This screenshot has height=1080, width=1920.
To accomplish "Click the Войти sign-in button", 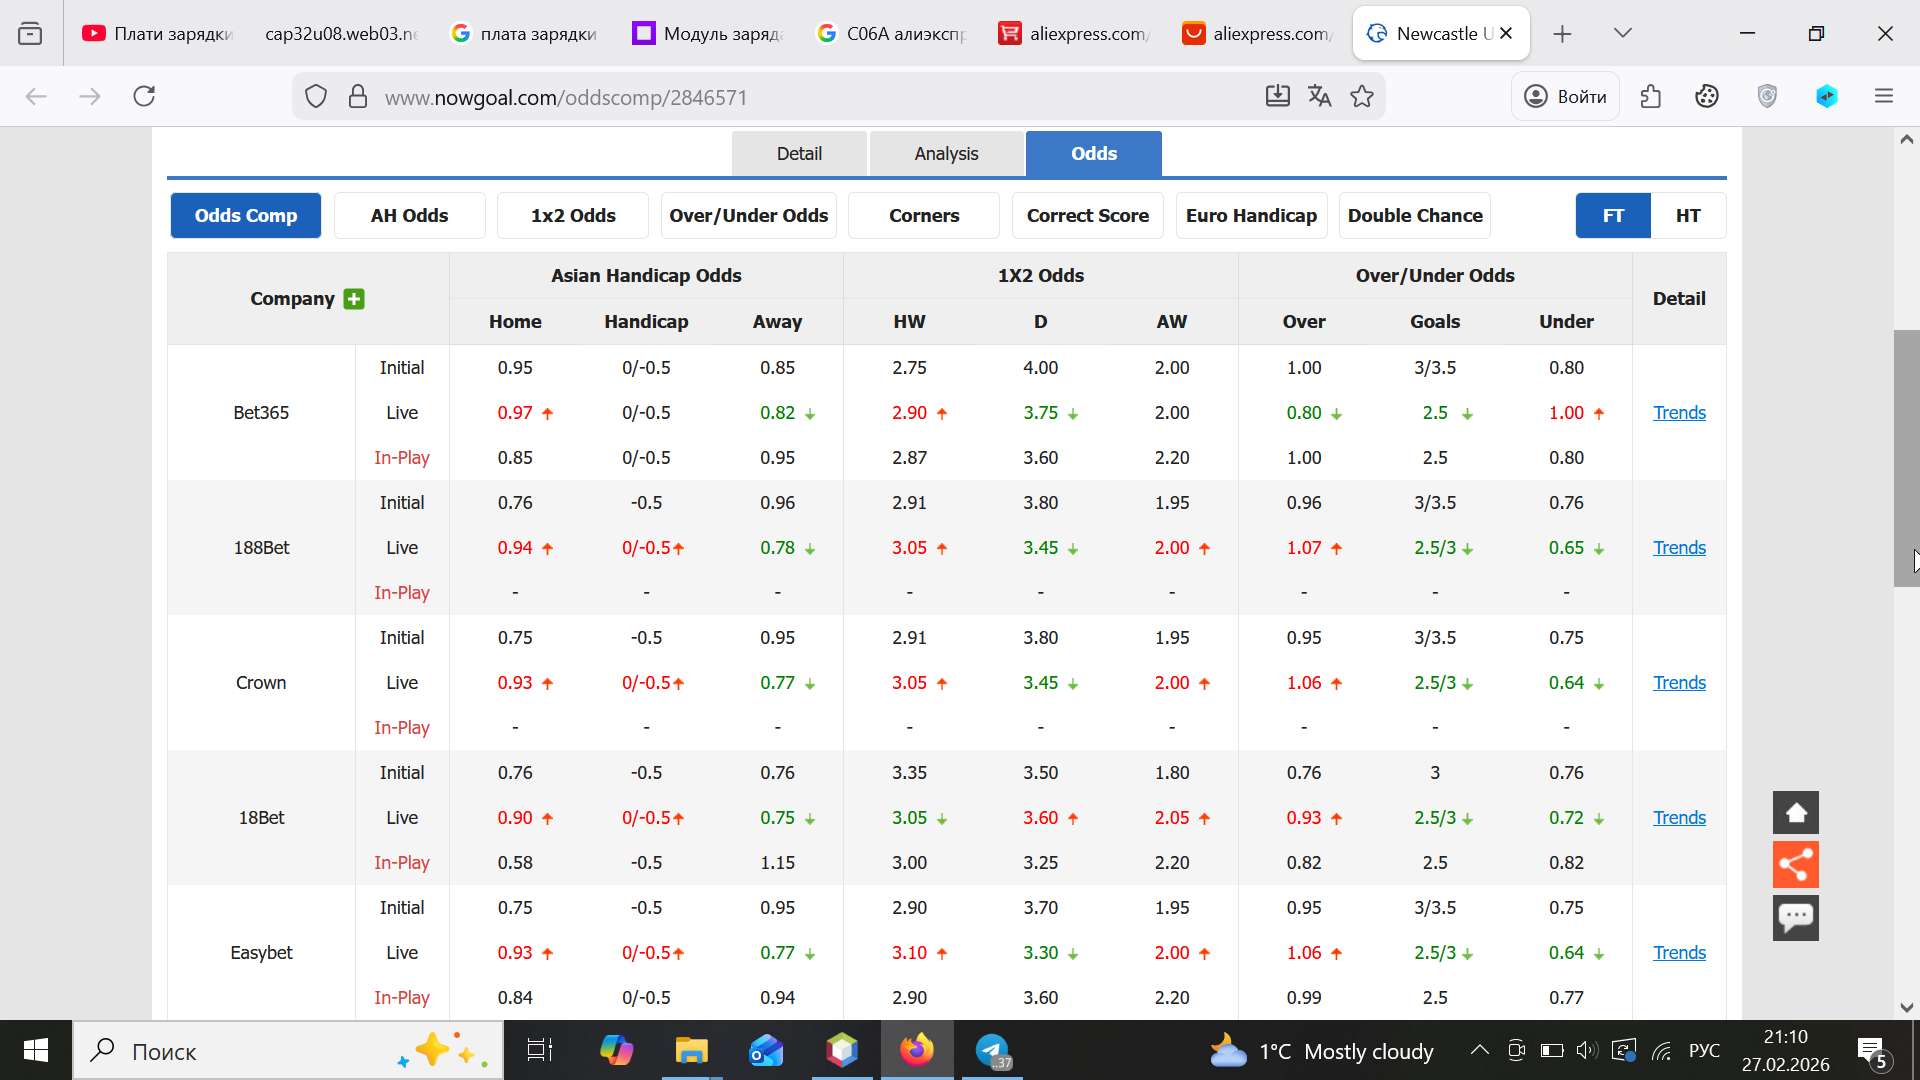I will [1565, 97].
